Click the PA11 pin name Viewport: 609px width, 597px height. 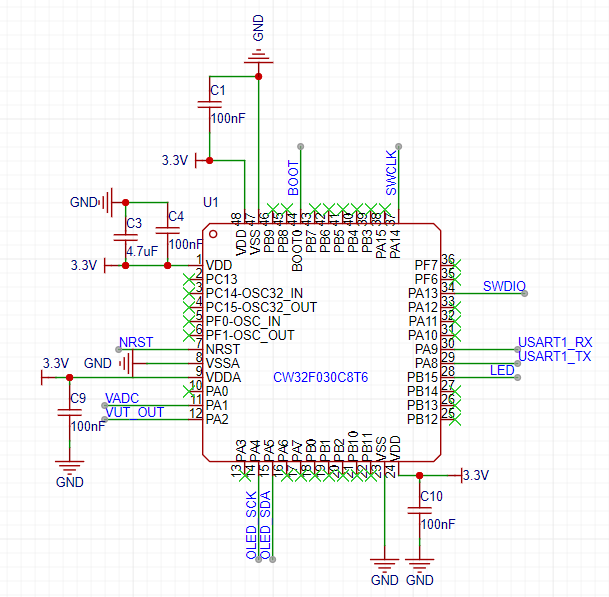(423, 321)
